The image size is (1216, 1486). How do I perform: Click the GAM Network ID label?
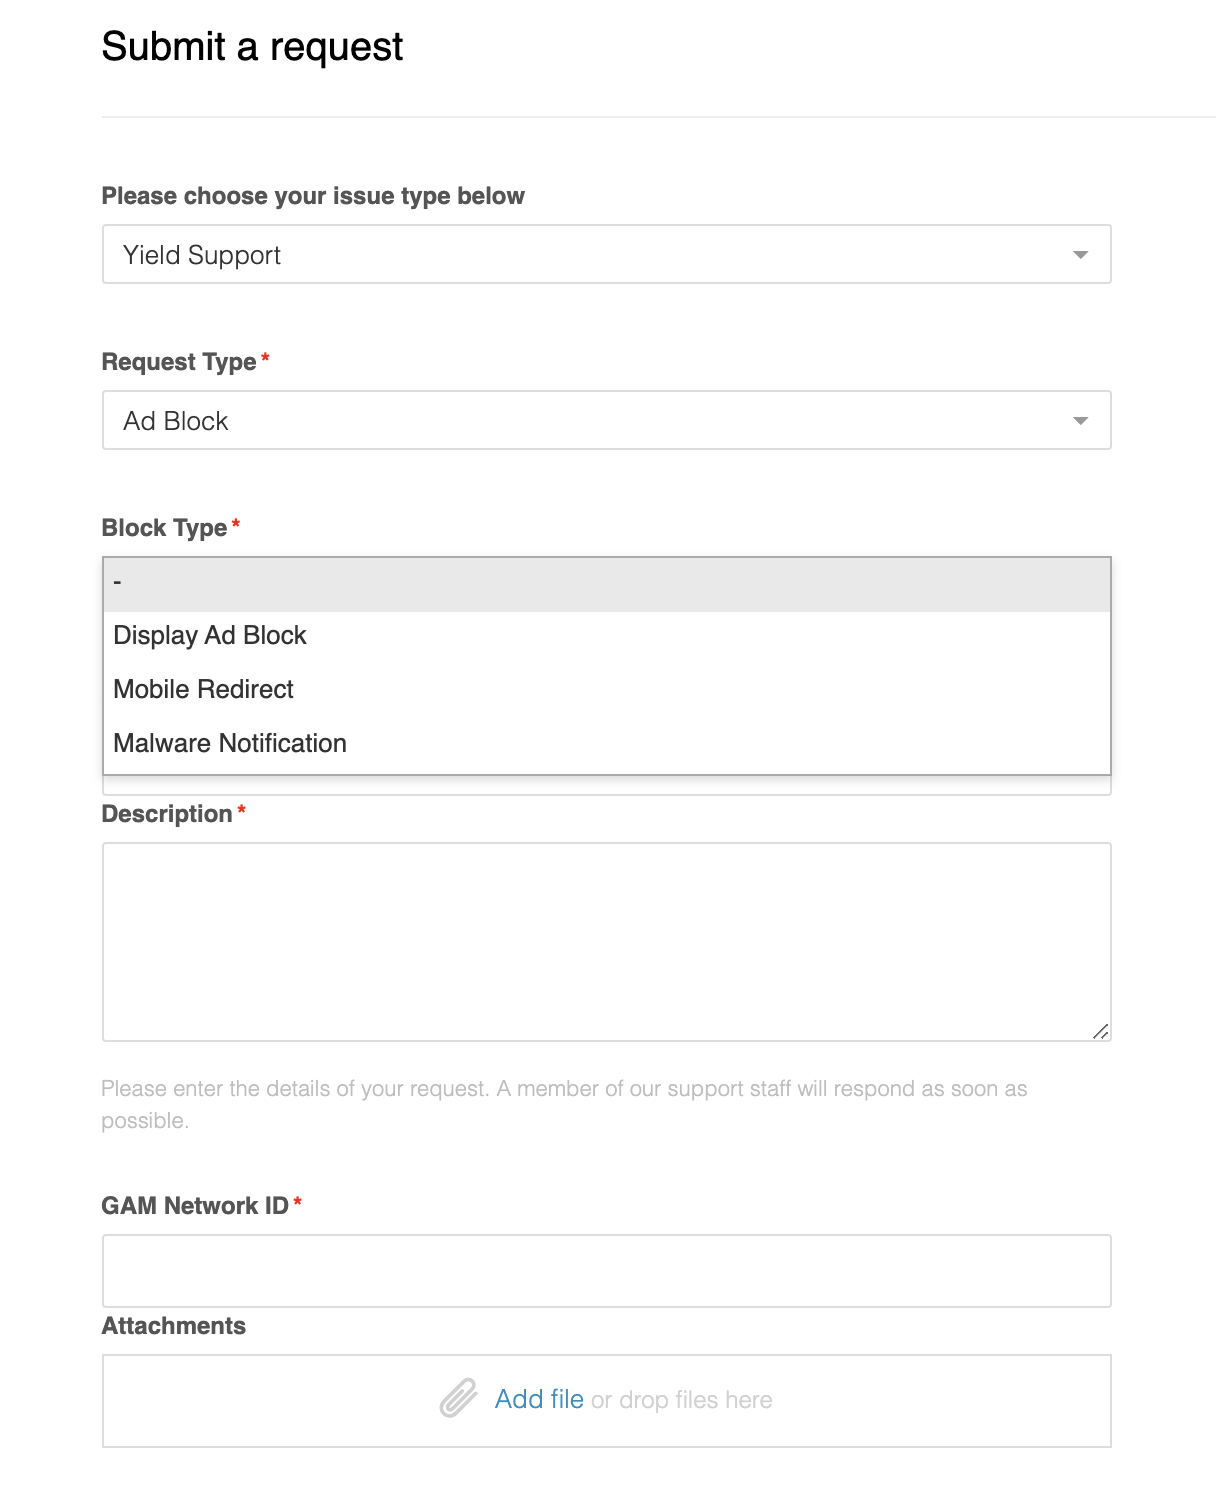pos(195,1206)
